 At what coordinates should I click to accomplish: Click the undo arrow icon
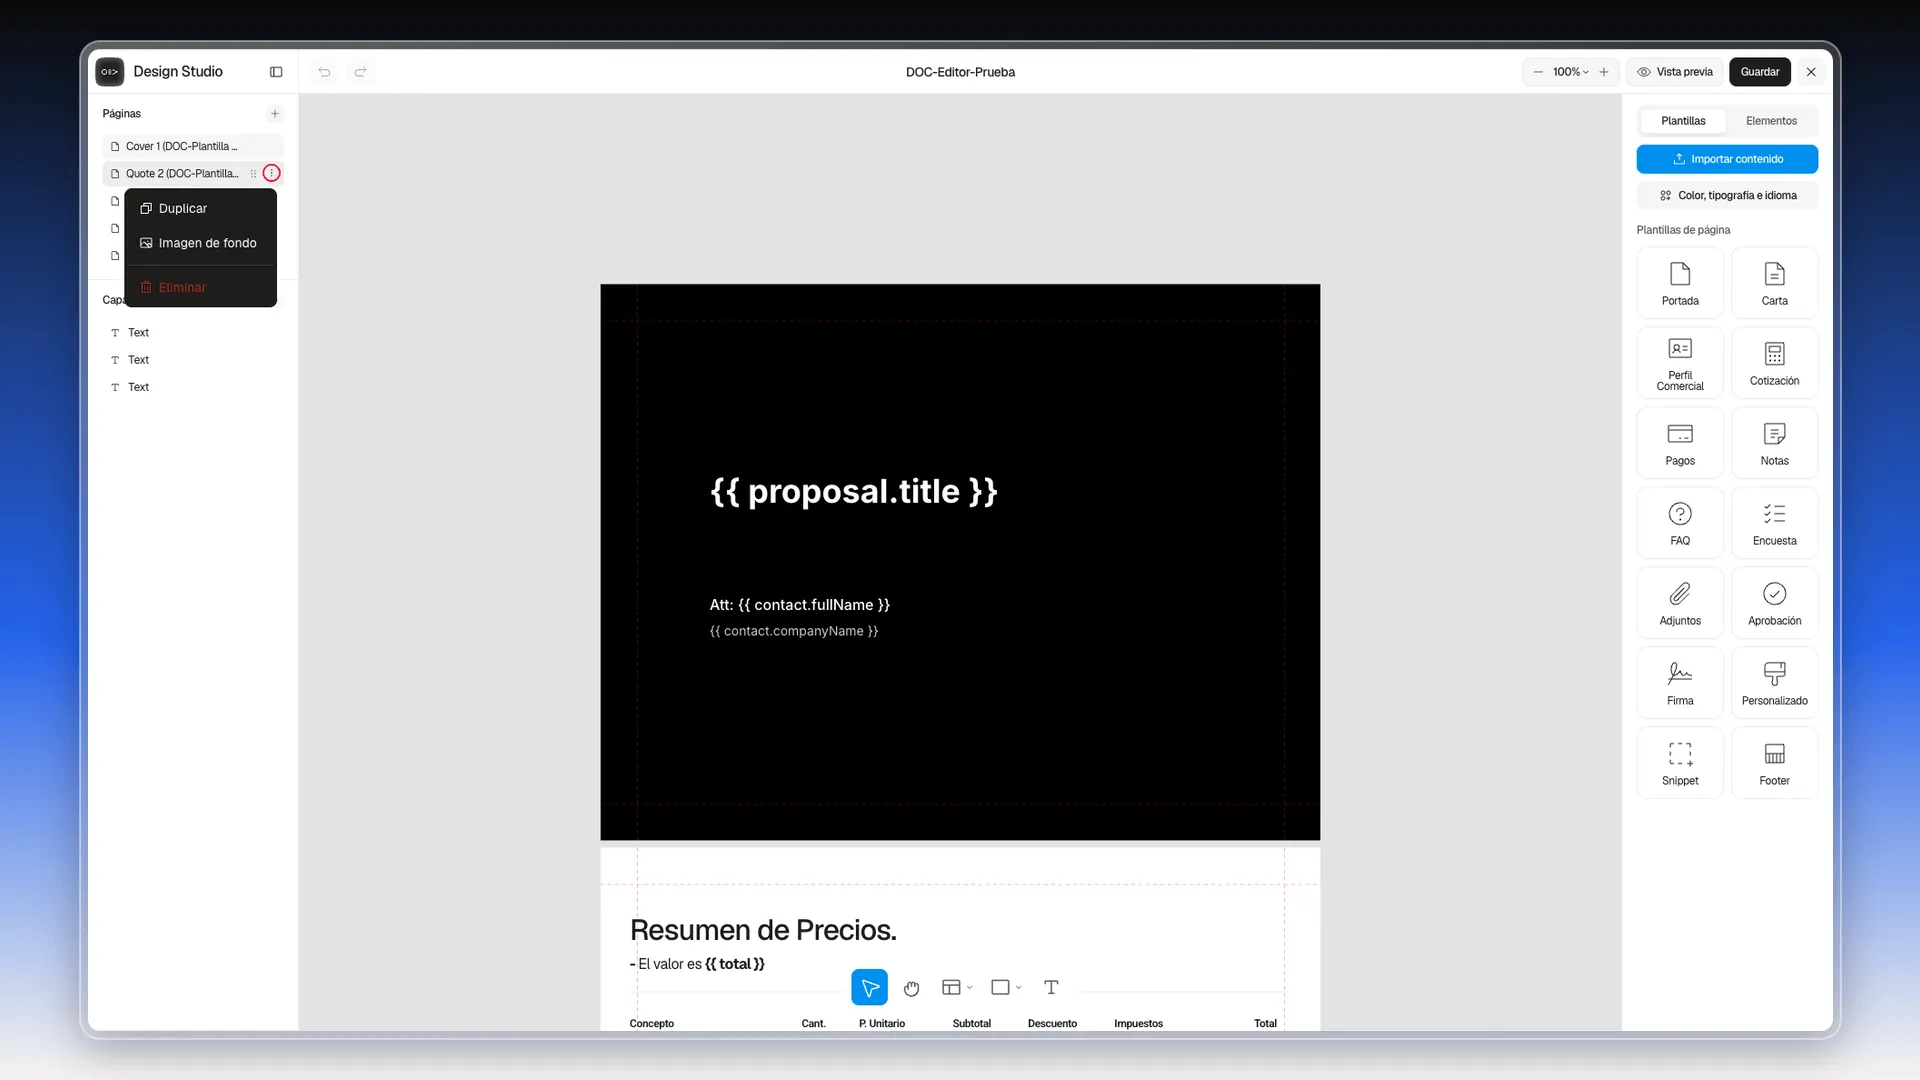[324, 72]
